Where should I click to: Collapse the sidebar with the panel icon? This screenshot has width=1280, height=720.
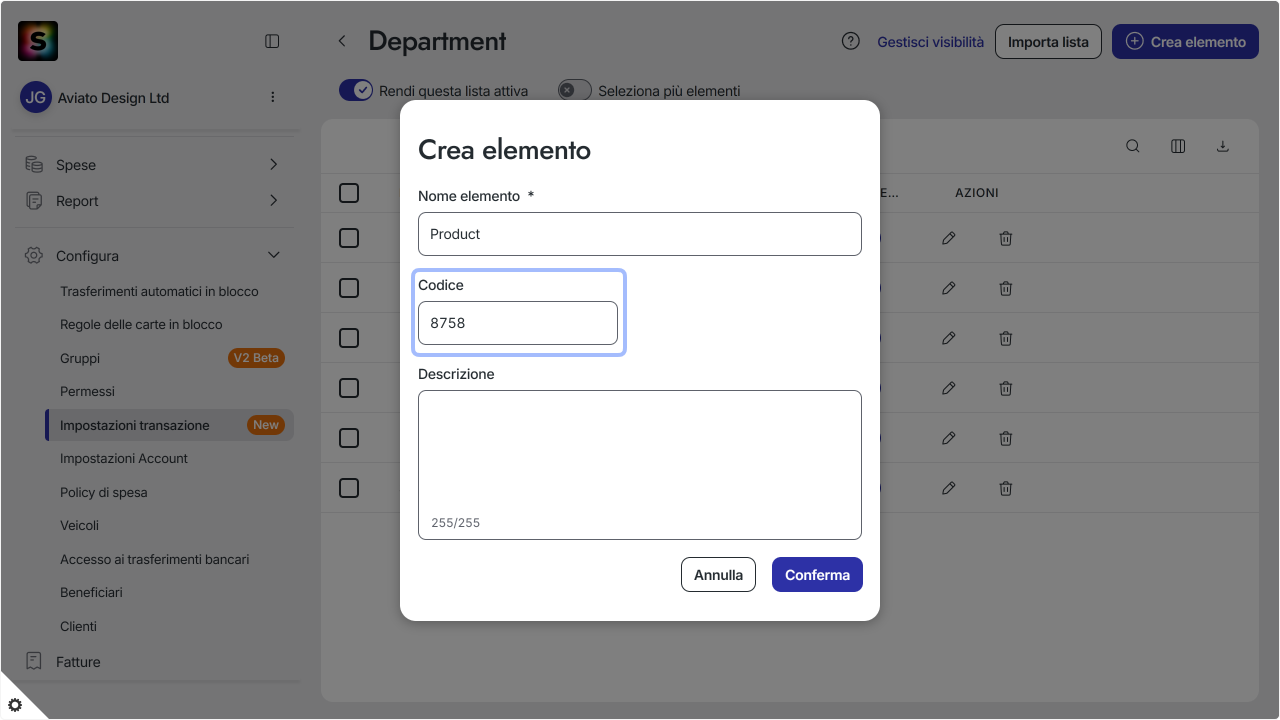pos(272,41)
